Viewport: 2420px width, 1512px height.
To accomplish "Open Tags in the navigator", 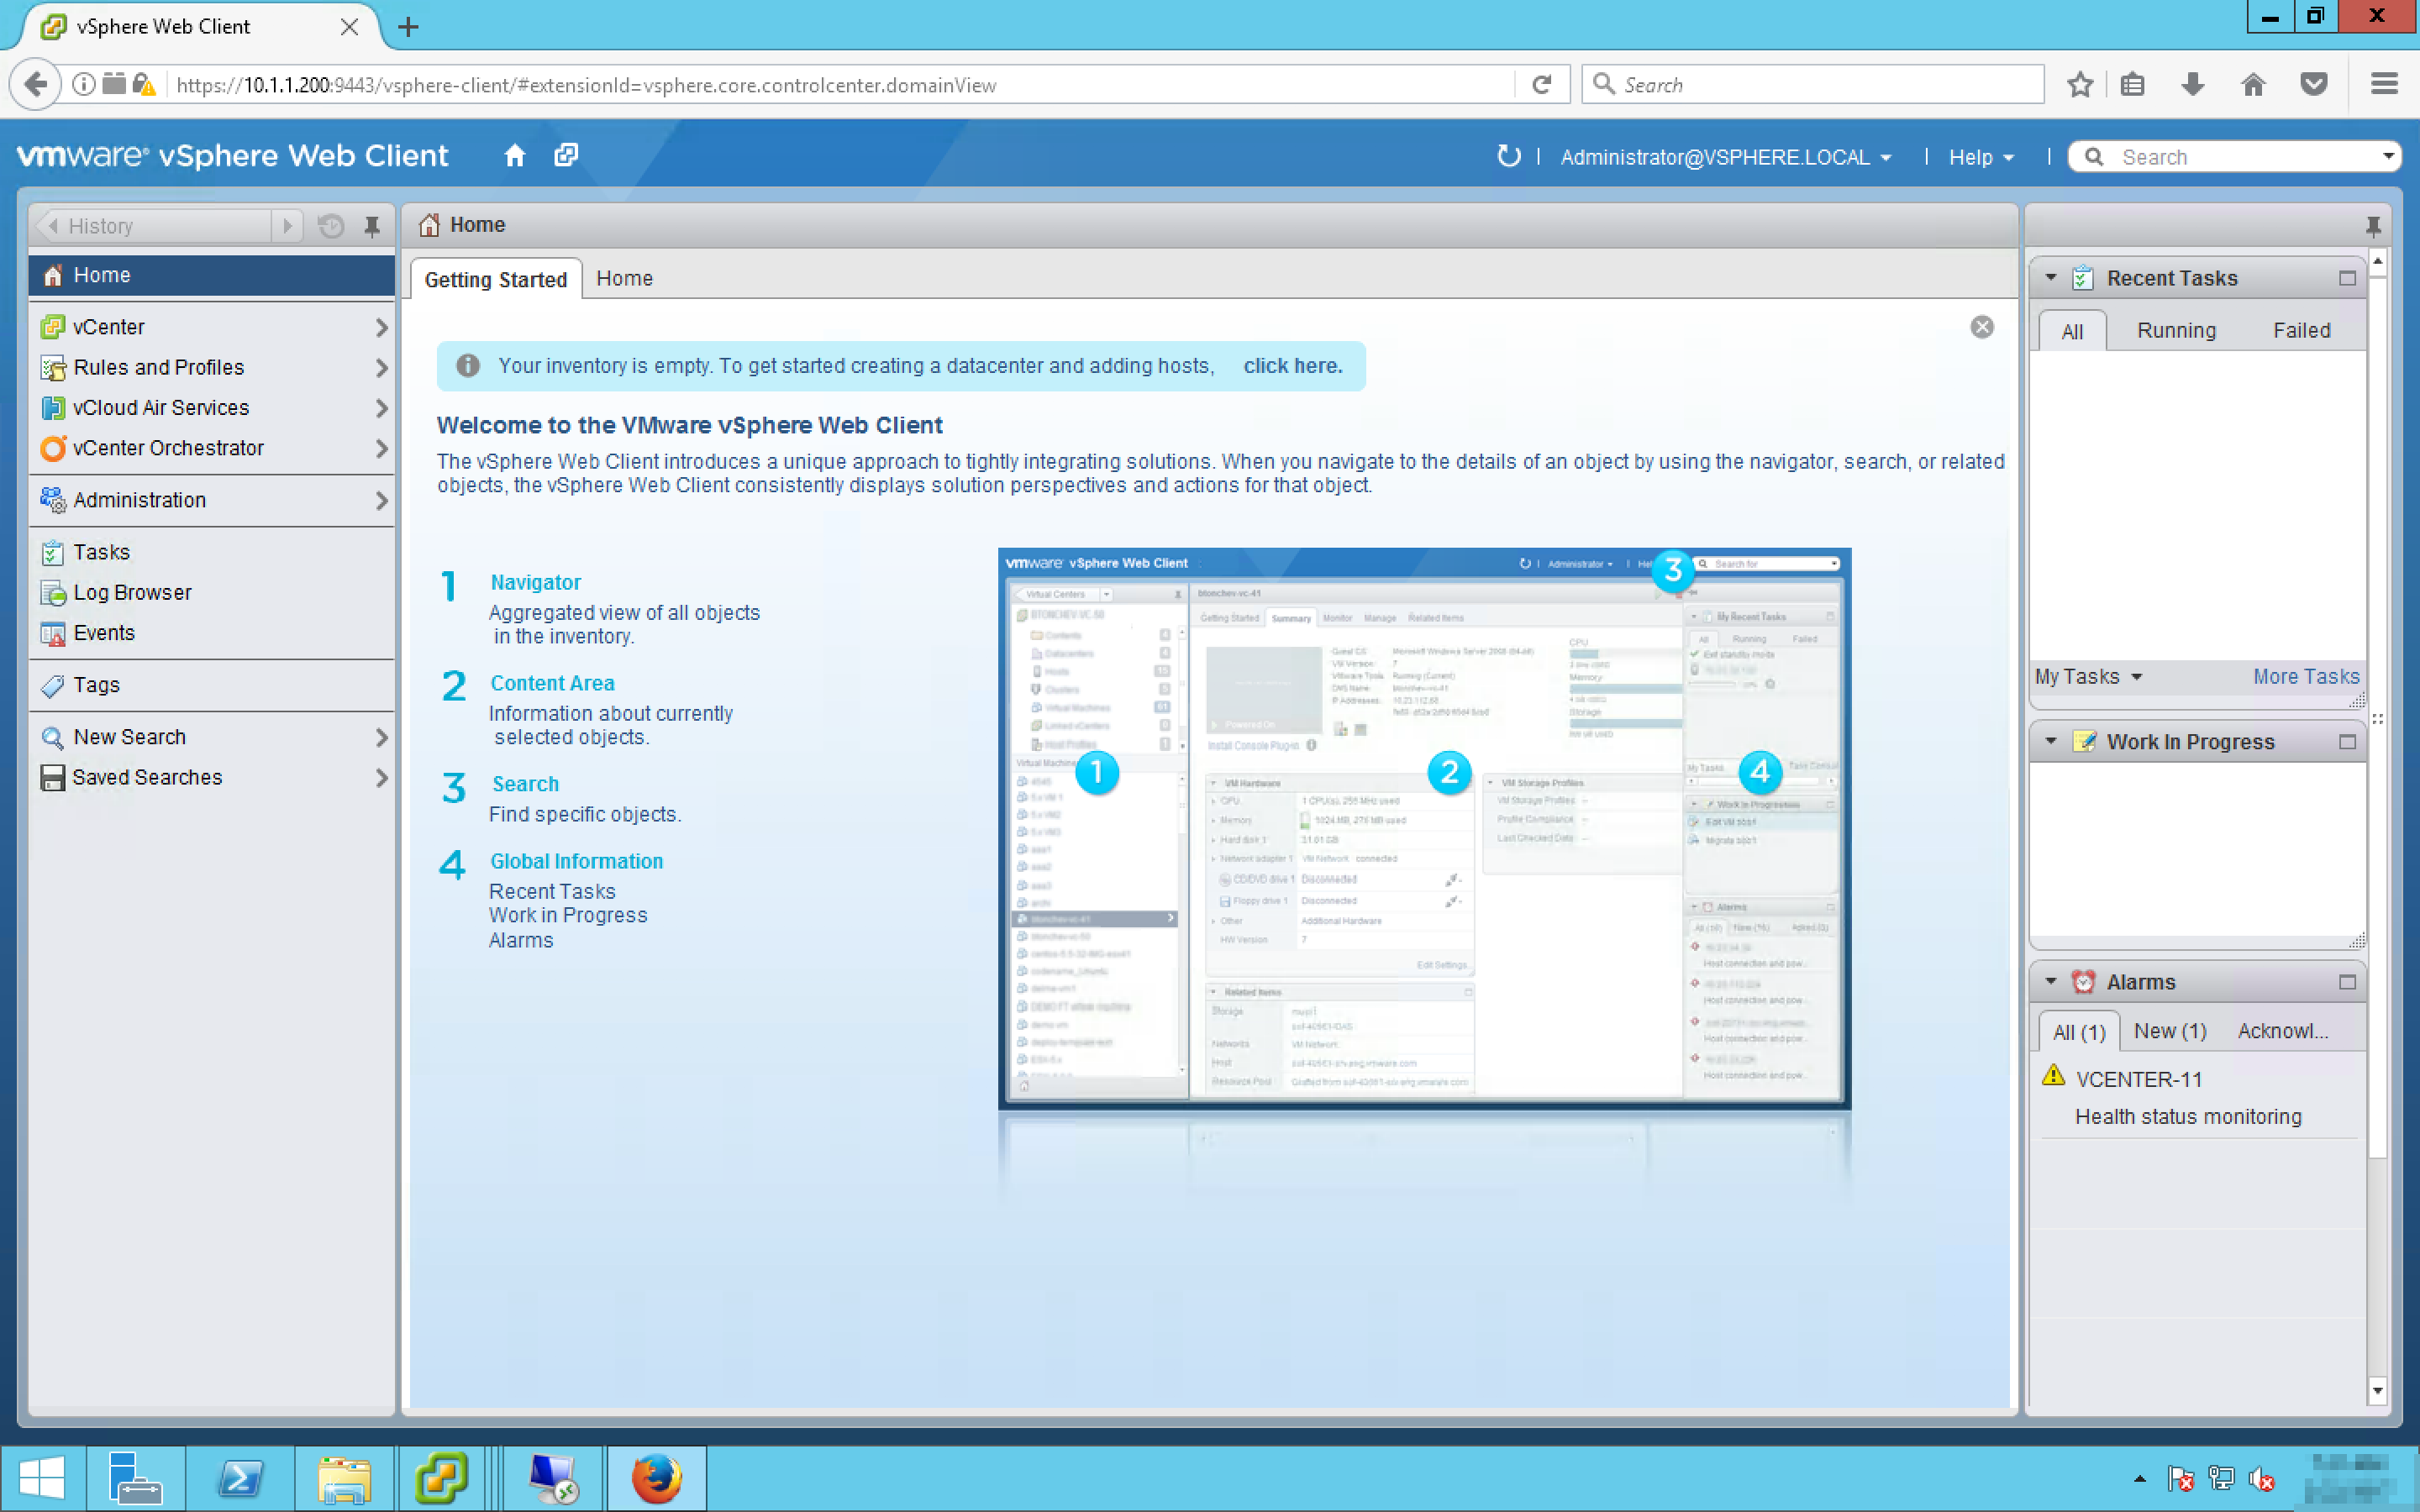I will point(96,685).
